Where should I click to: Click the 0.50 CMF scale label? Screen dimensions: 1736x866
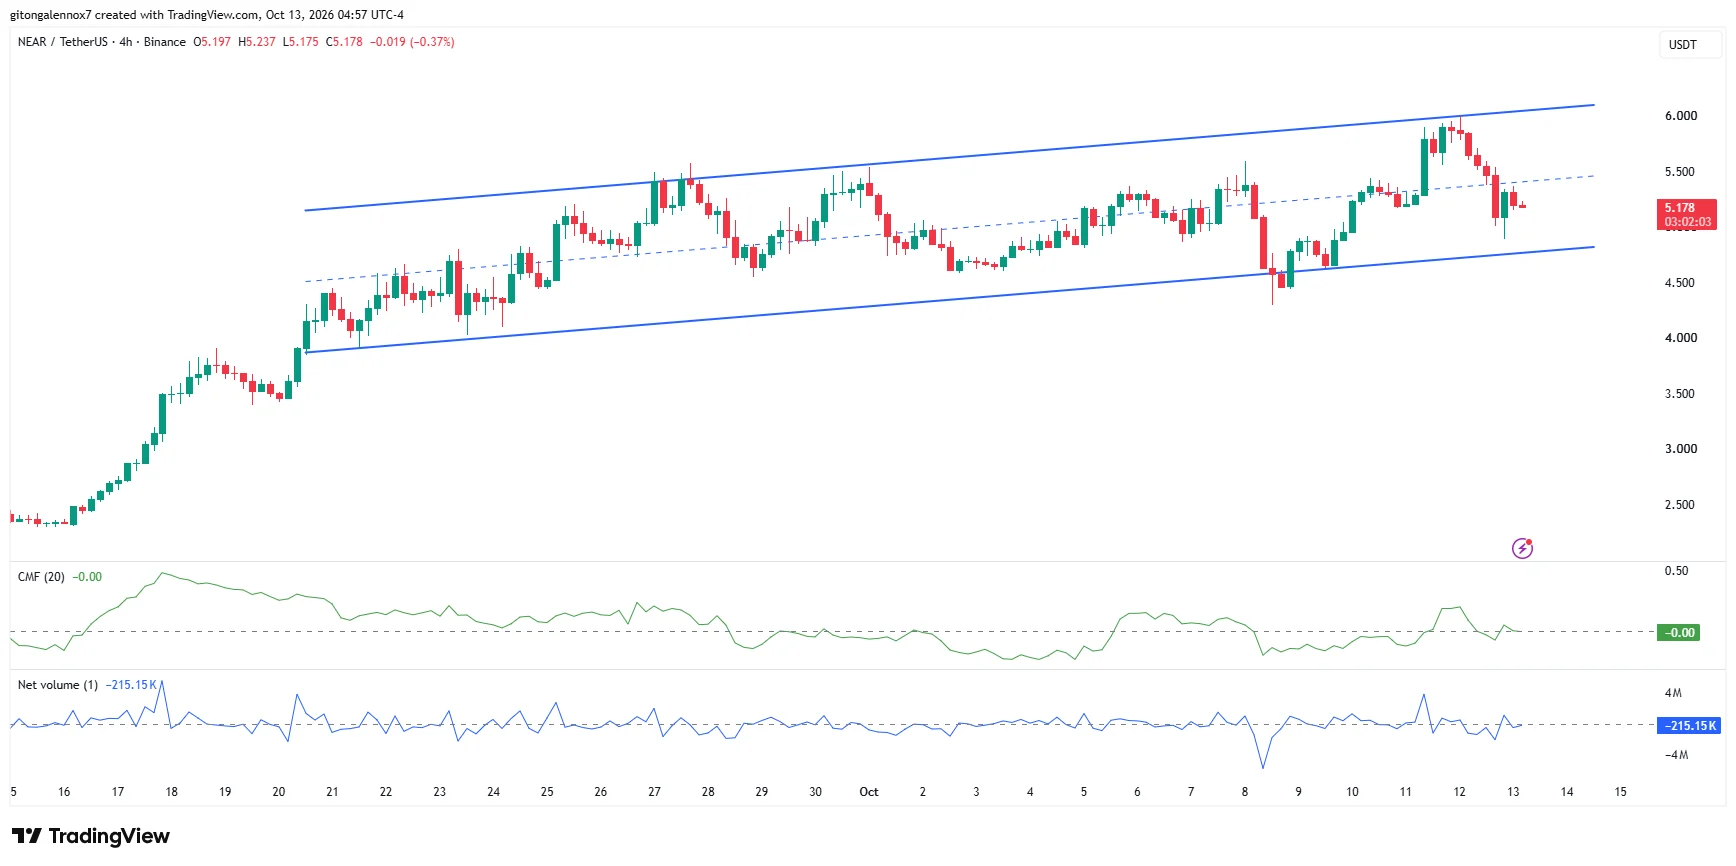[1676, 571]
